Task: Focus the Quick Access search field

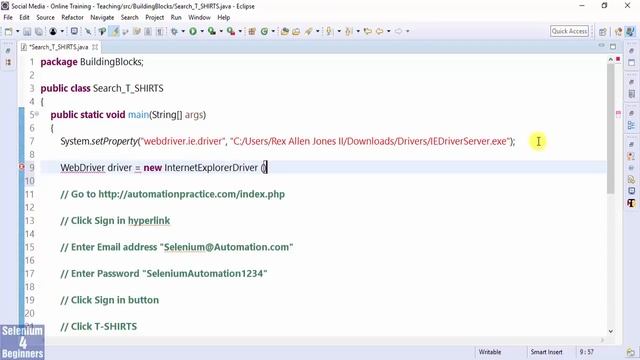Action: [x=569, y=31]
